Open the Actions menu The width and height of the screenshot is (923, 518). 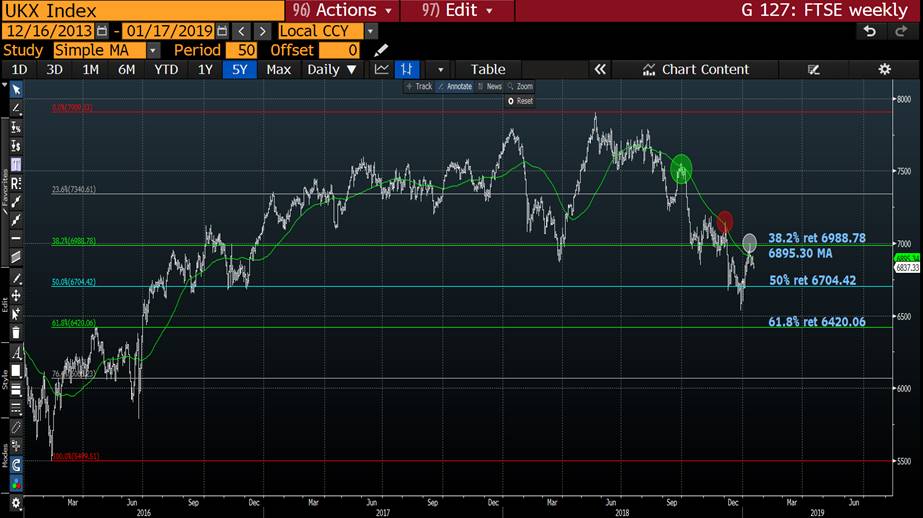[343, 10]
